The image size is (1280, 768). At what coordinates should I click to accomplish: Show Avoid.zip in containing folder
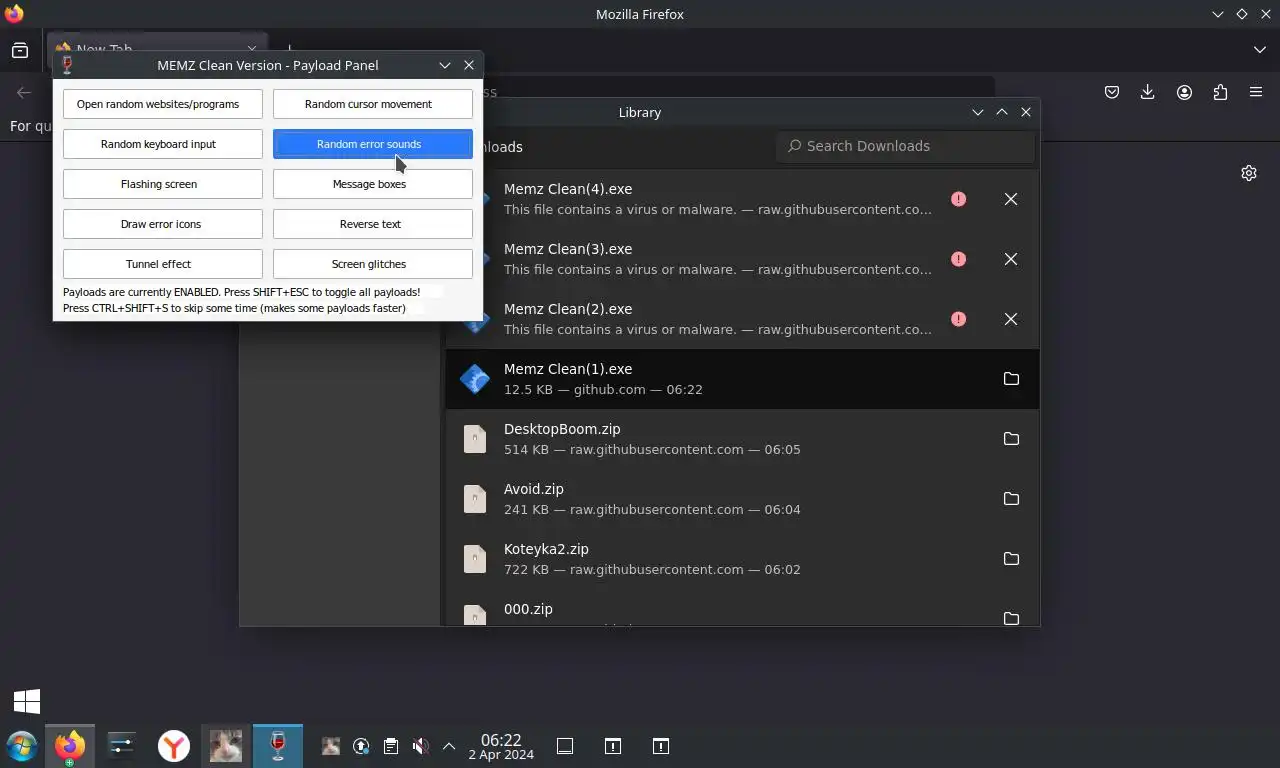pyautogui.click(x=1011, y=499)
